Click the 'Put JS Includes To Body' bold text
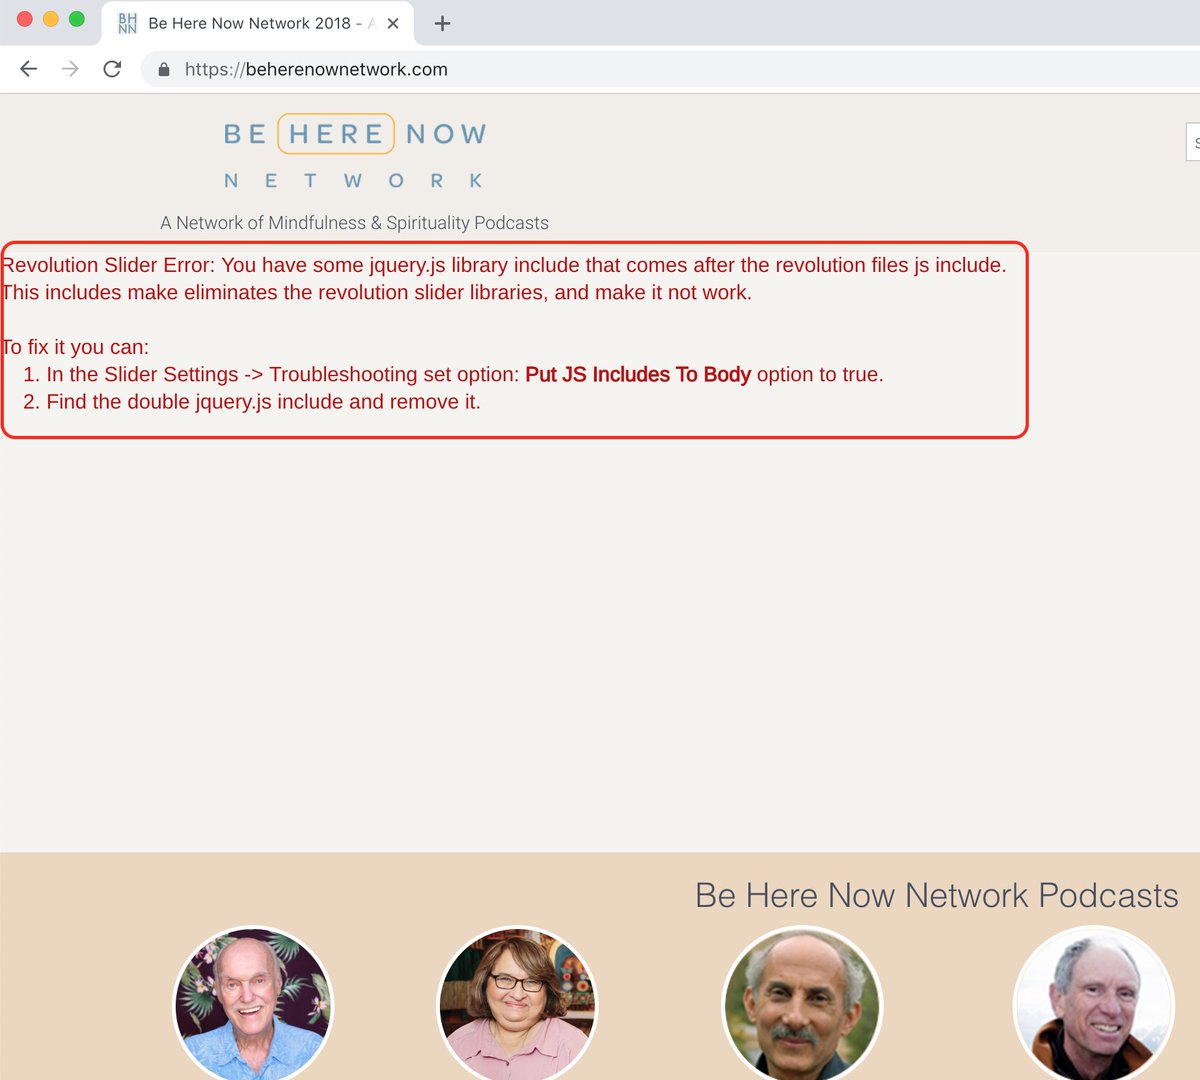1200x1080 pixels. coord(638,374)
